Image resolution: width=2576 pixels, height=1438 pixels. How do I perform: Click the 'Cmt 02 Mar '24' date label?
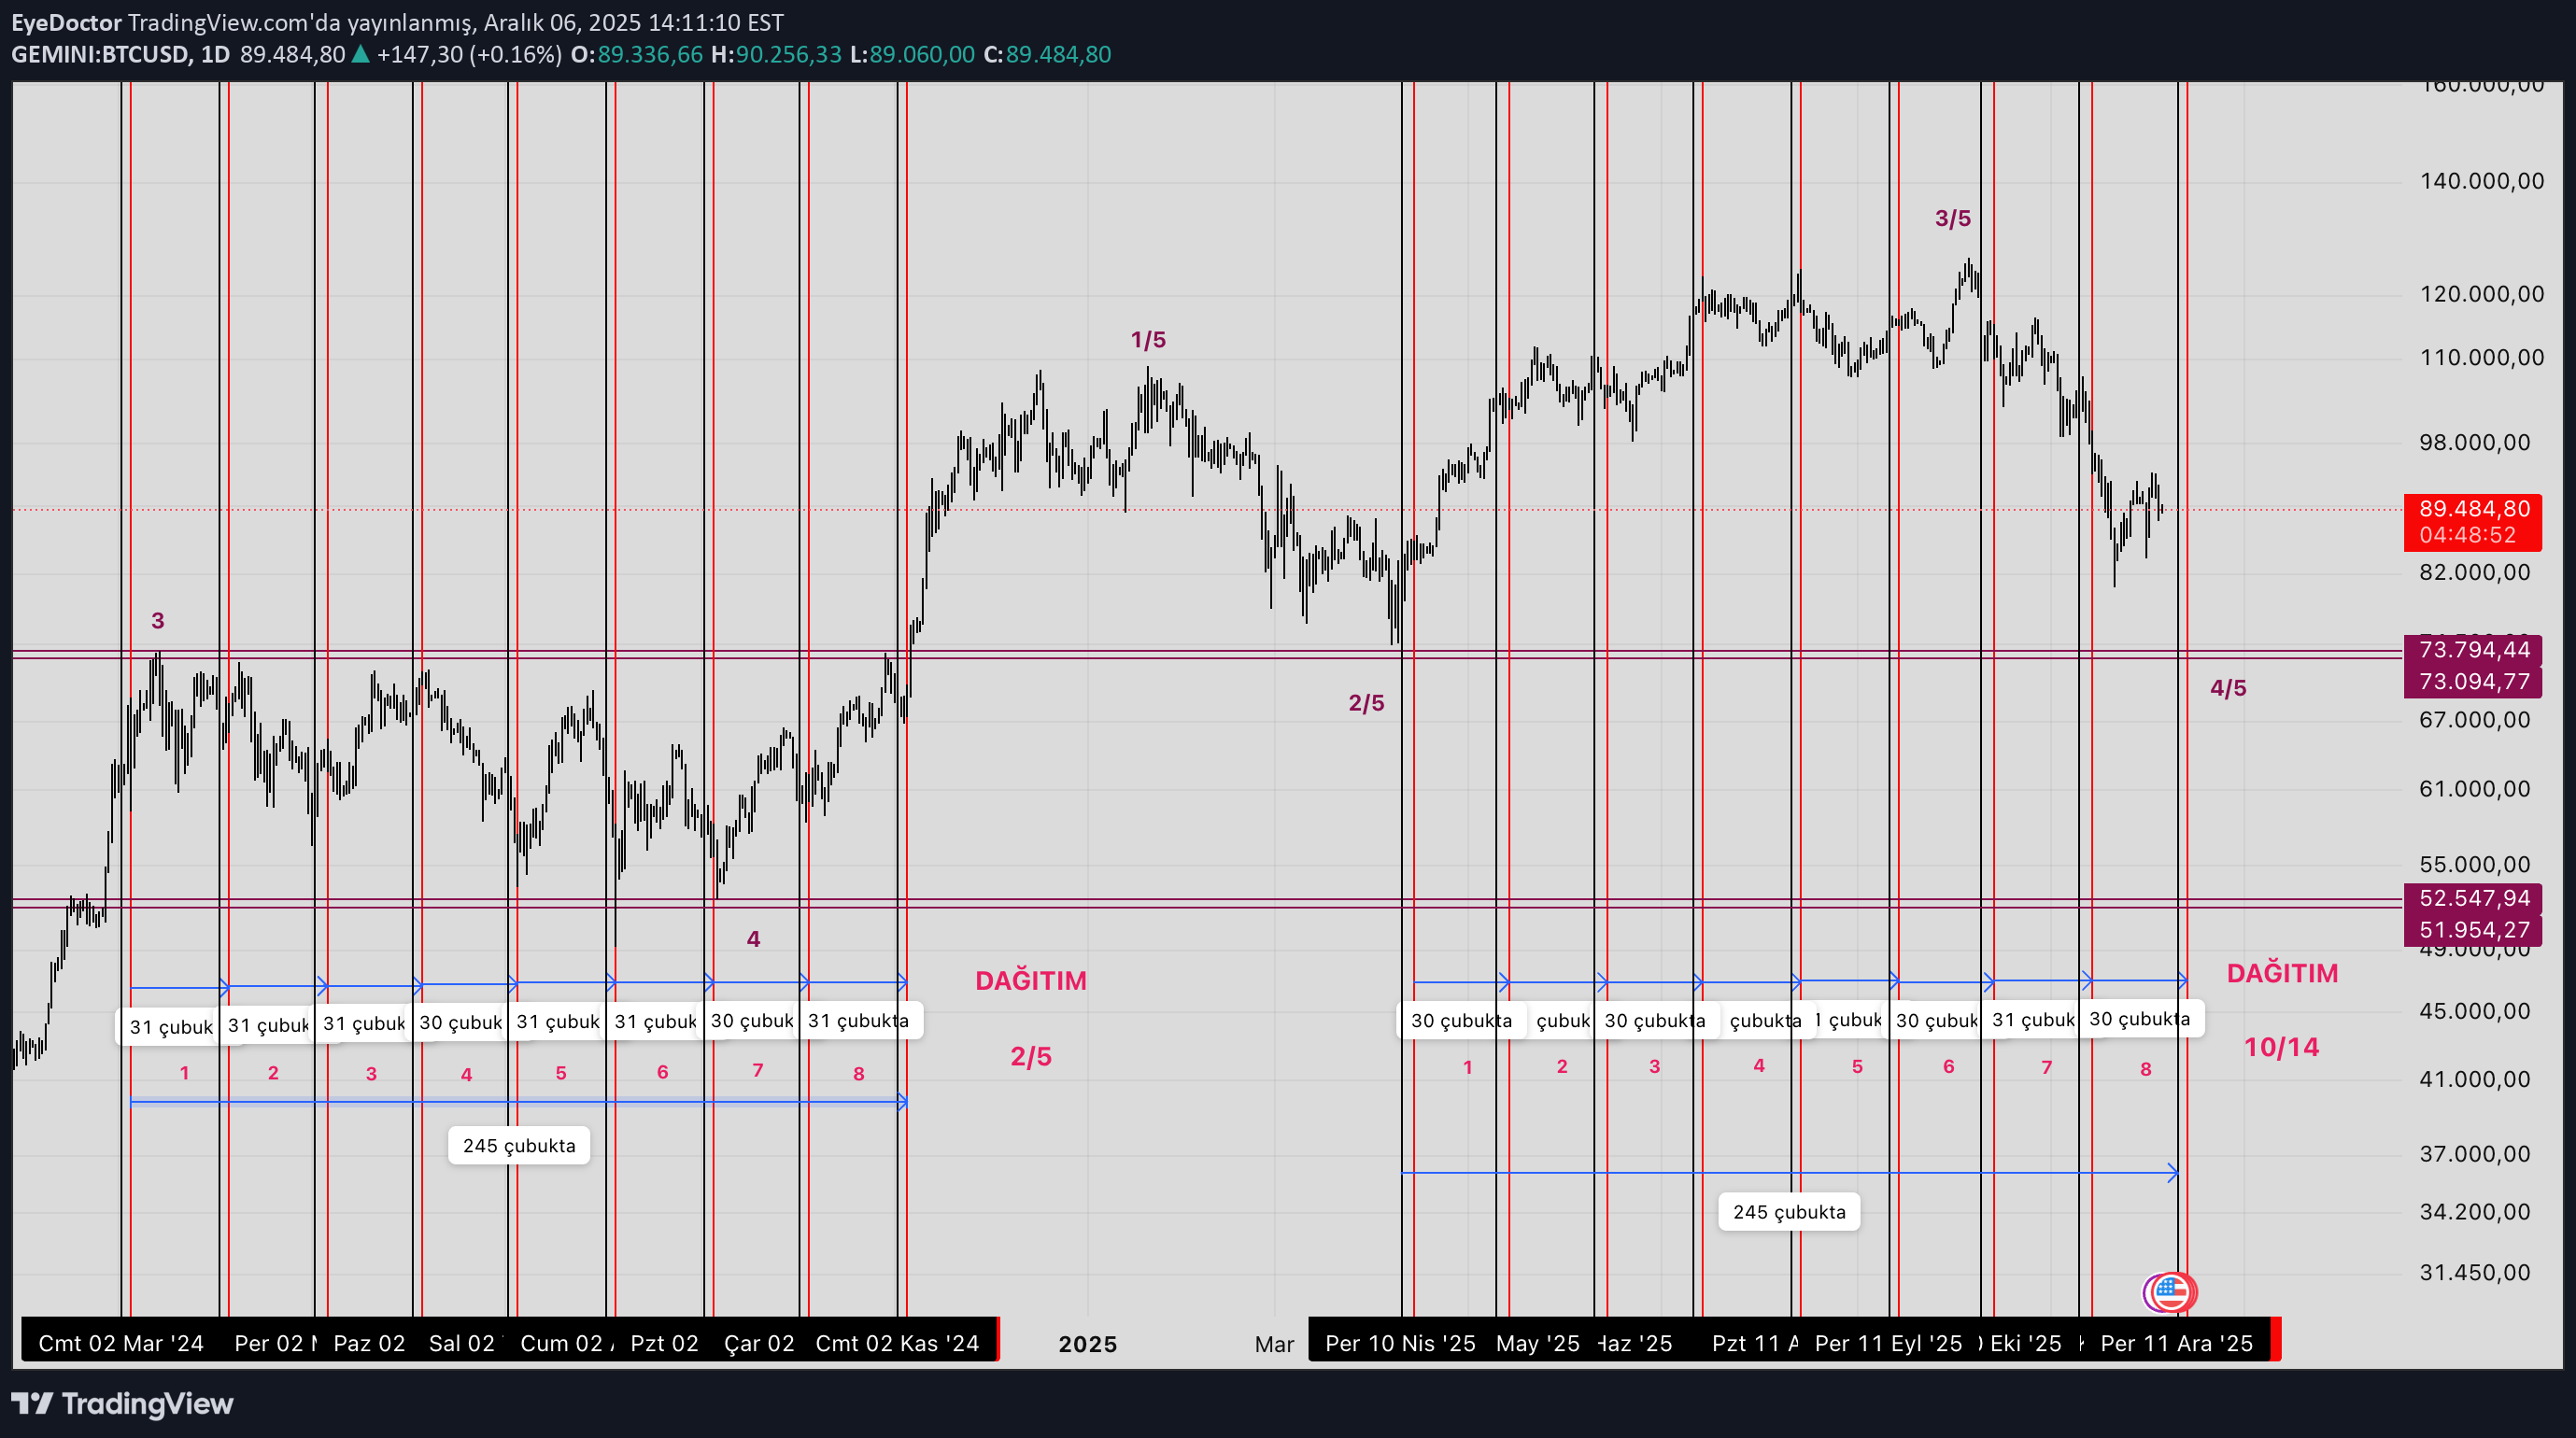(x=120, y=1343)
